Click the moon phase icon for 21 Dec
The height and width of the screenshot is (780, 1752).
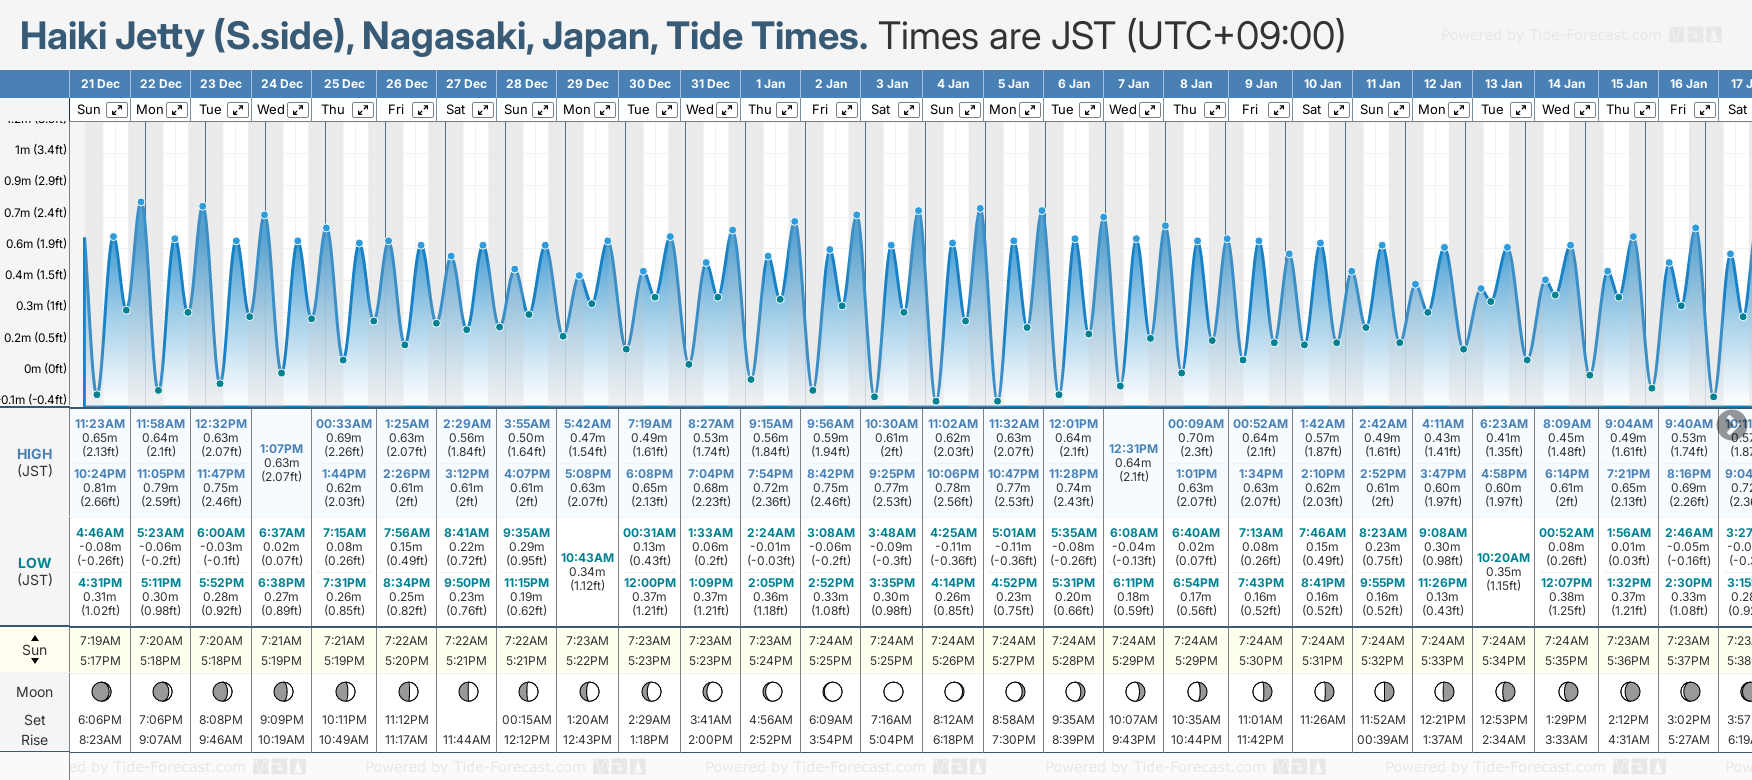[x=100, y=691]
